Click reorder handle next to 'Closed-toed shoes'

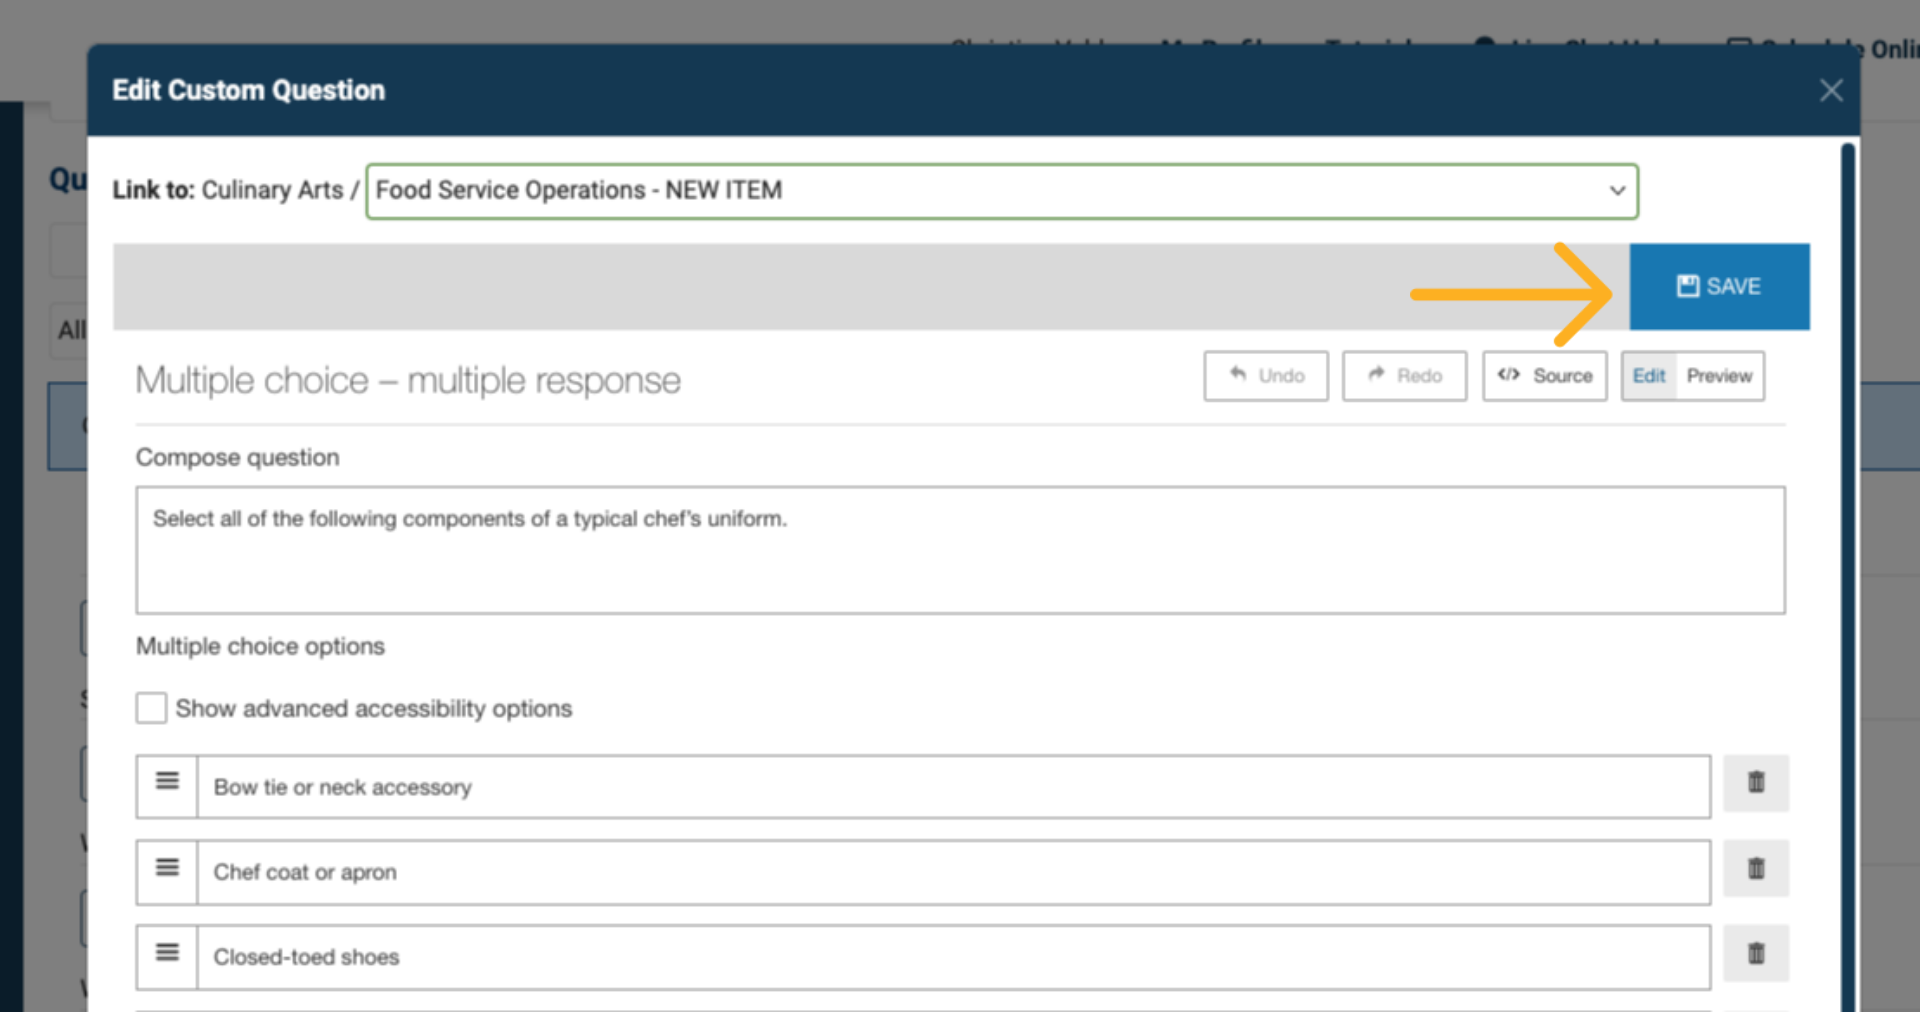point(167,953)
